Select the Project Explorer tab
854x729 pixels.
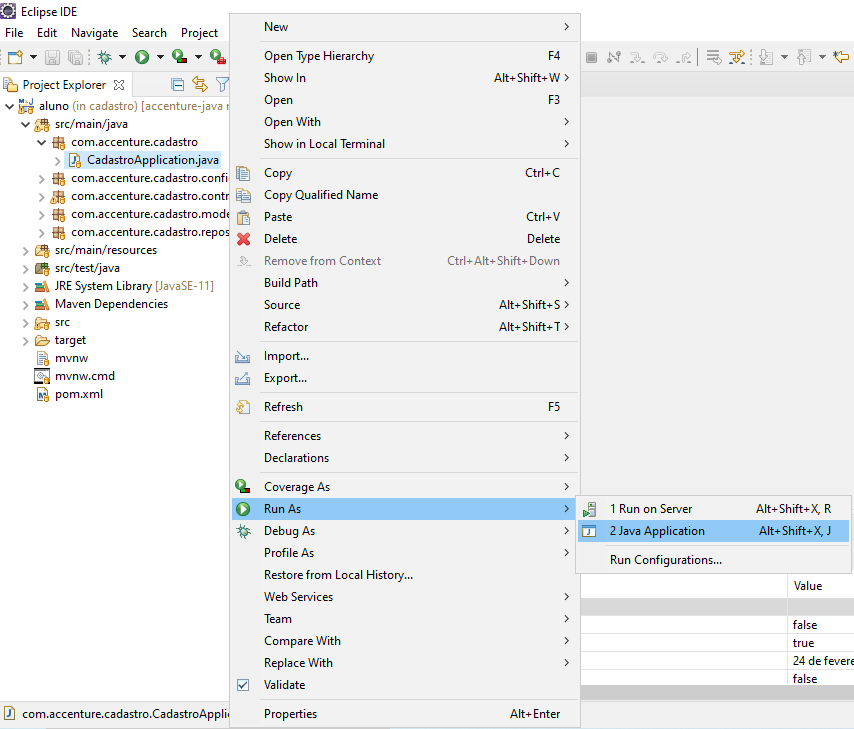coord(64,85)
